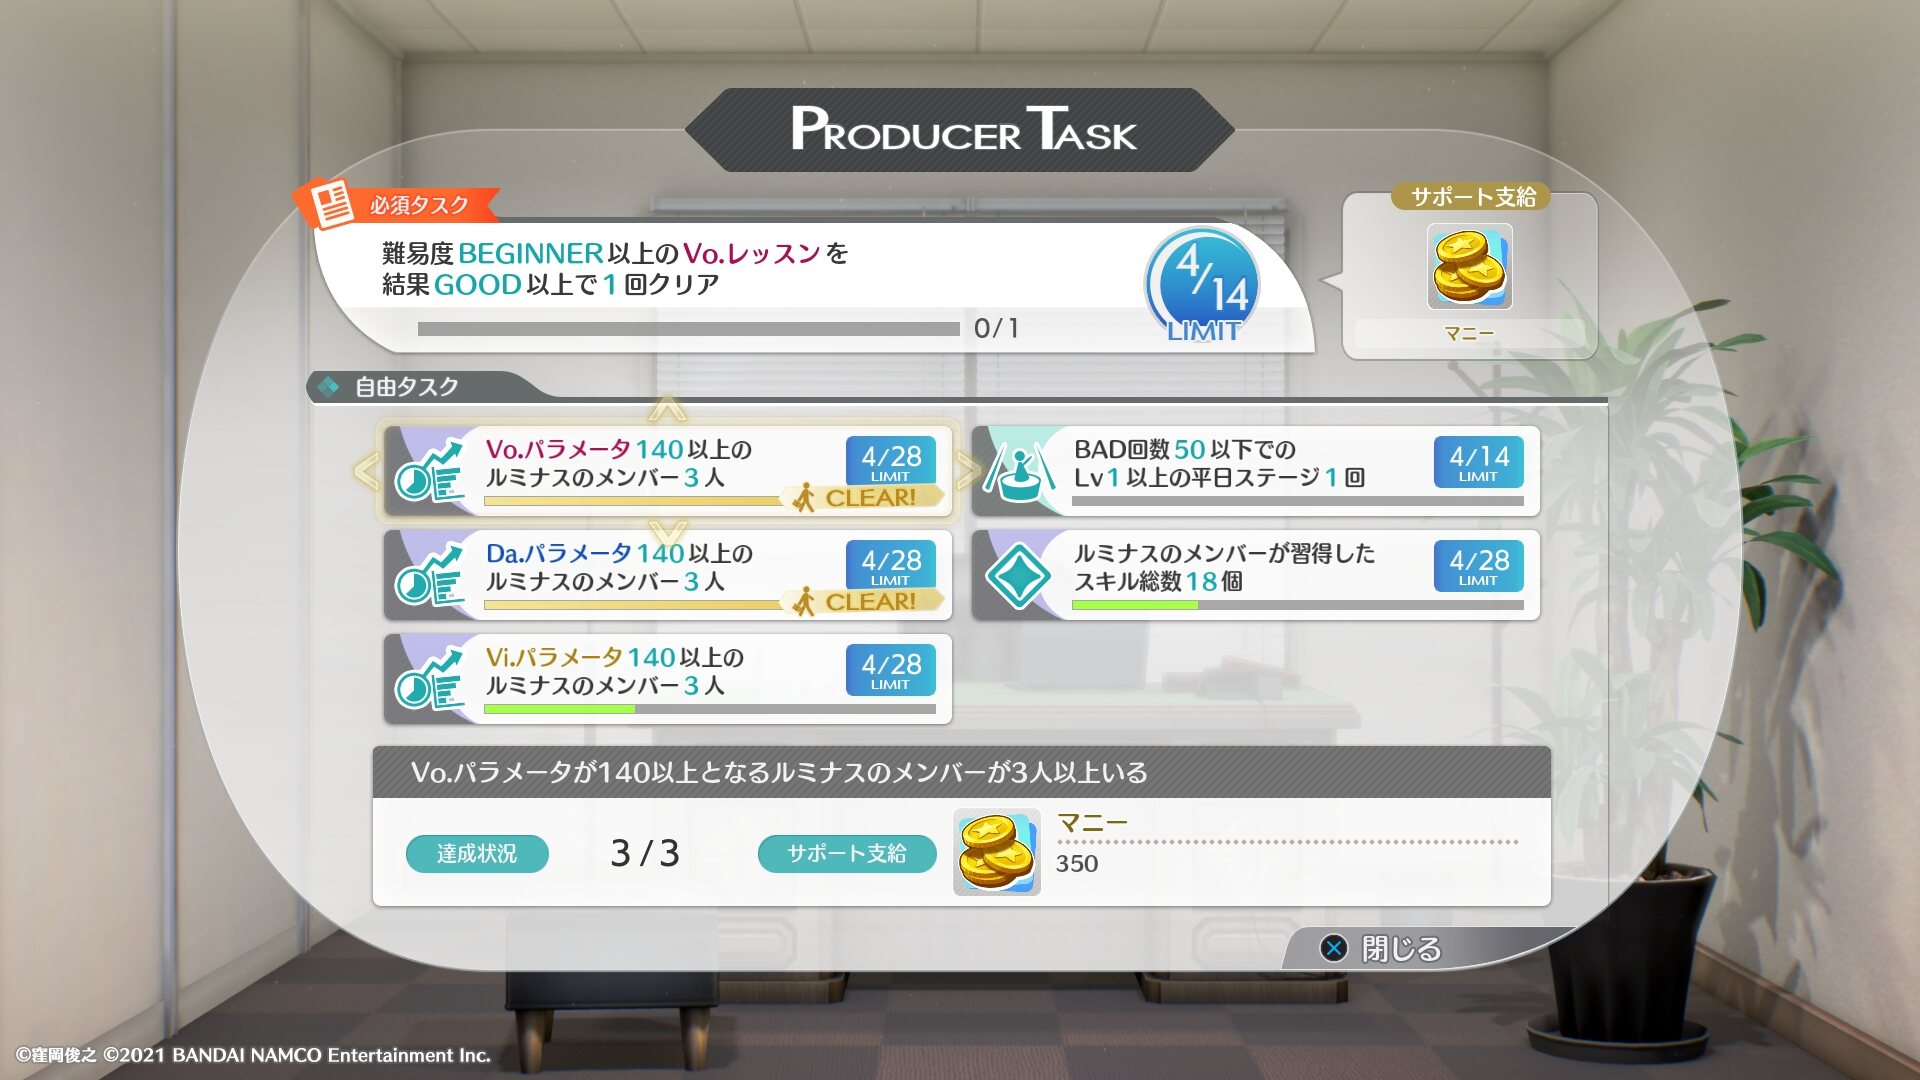
Task: Select the スキル総数18個 task card
Action: [1256, 575]
